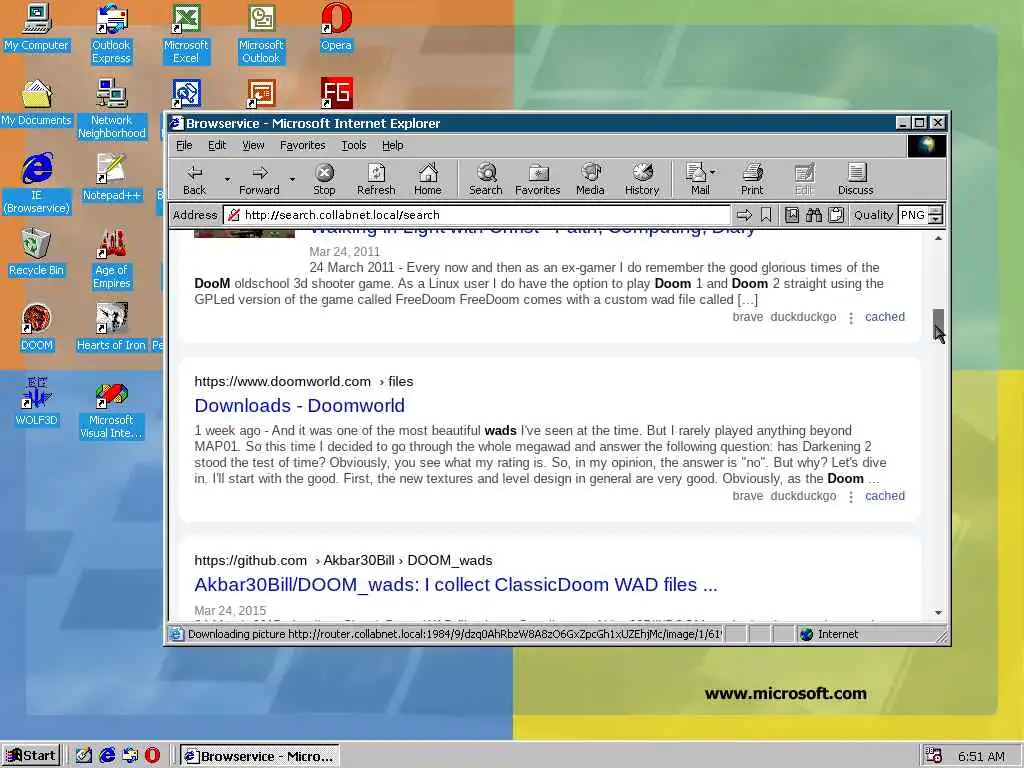Image resolution: width=1024 pixels, height=768 pixels.
Task: Select the IE (Browservice) desktop icon
Action: click(37, 184)
